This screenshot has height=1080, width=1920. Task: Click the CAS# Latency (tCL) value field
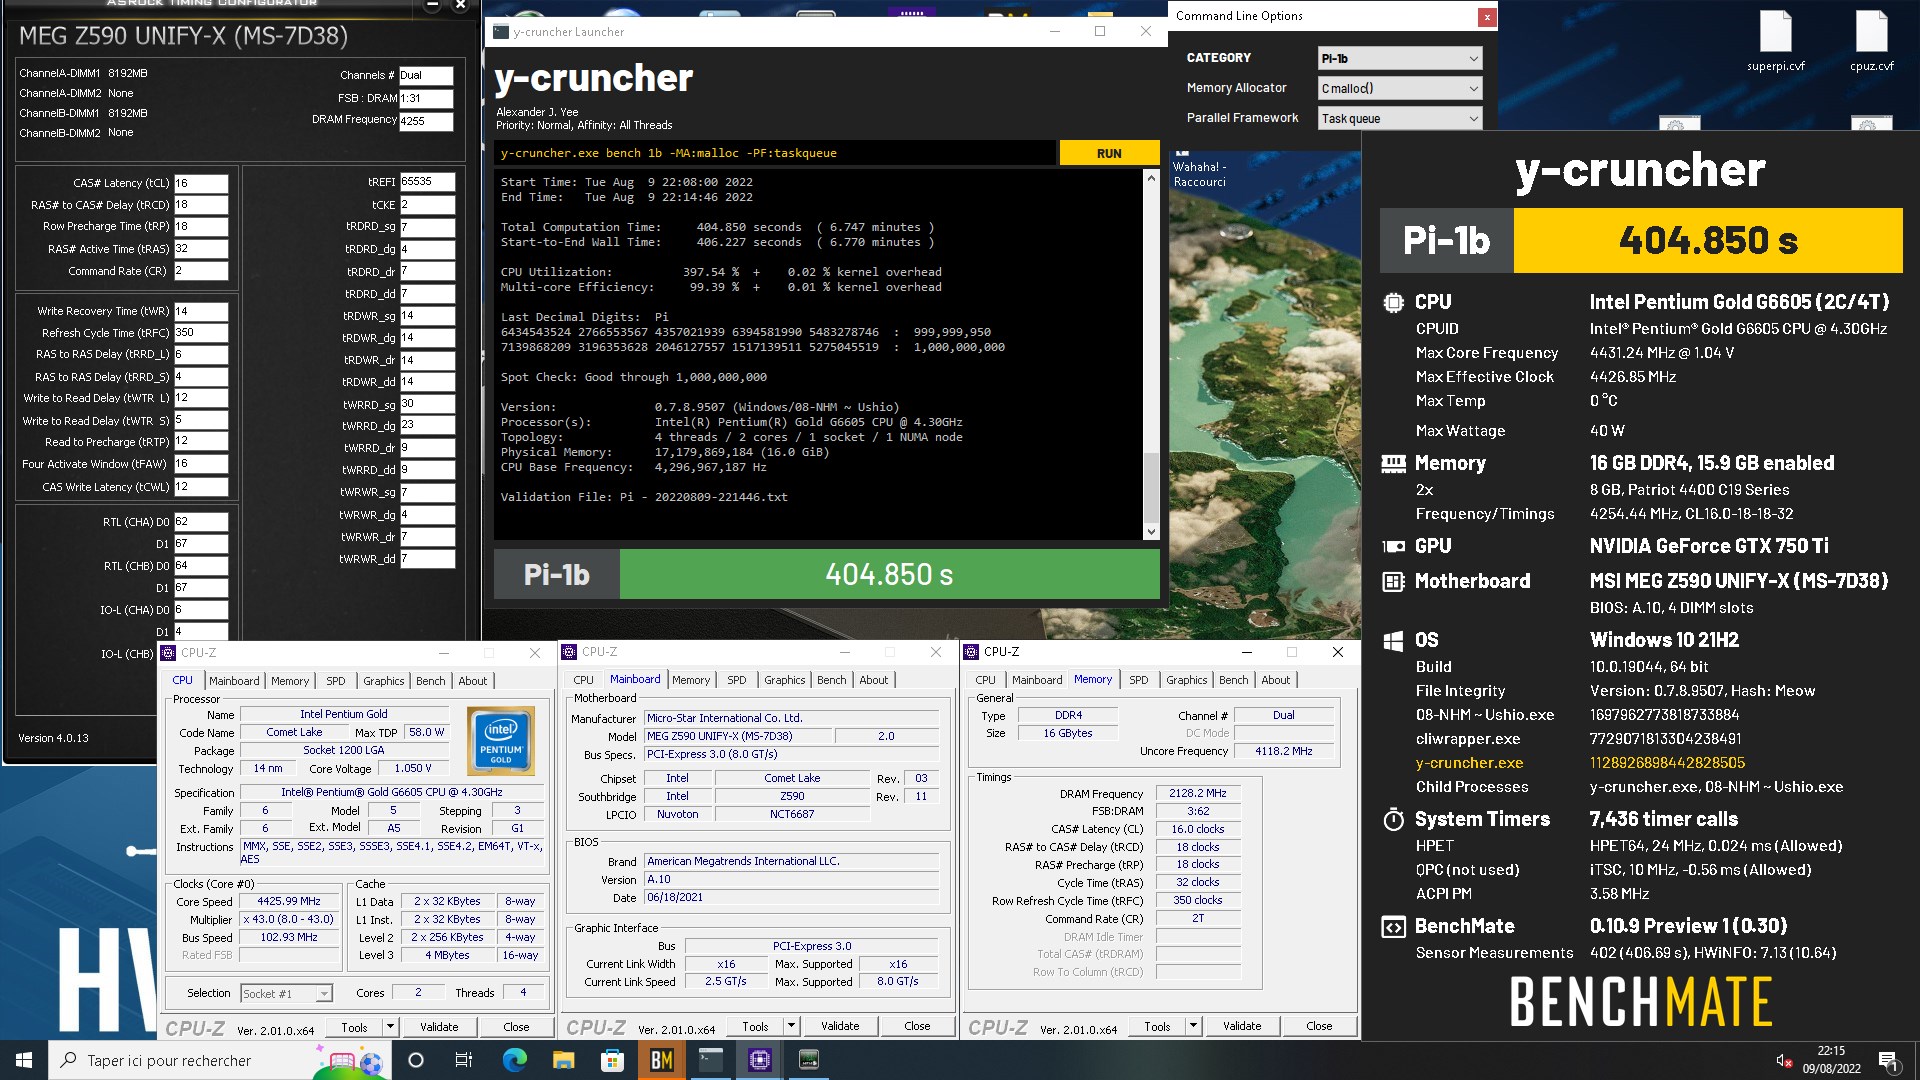(x=201, y=184)
